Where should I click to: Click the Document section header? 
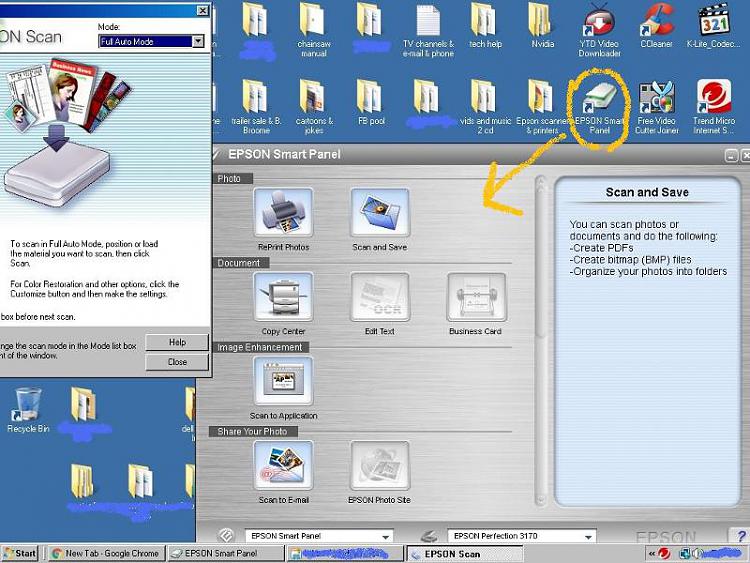pos(239,263)
